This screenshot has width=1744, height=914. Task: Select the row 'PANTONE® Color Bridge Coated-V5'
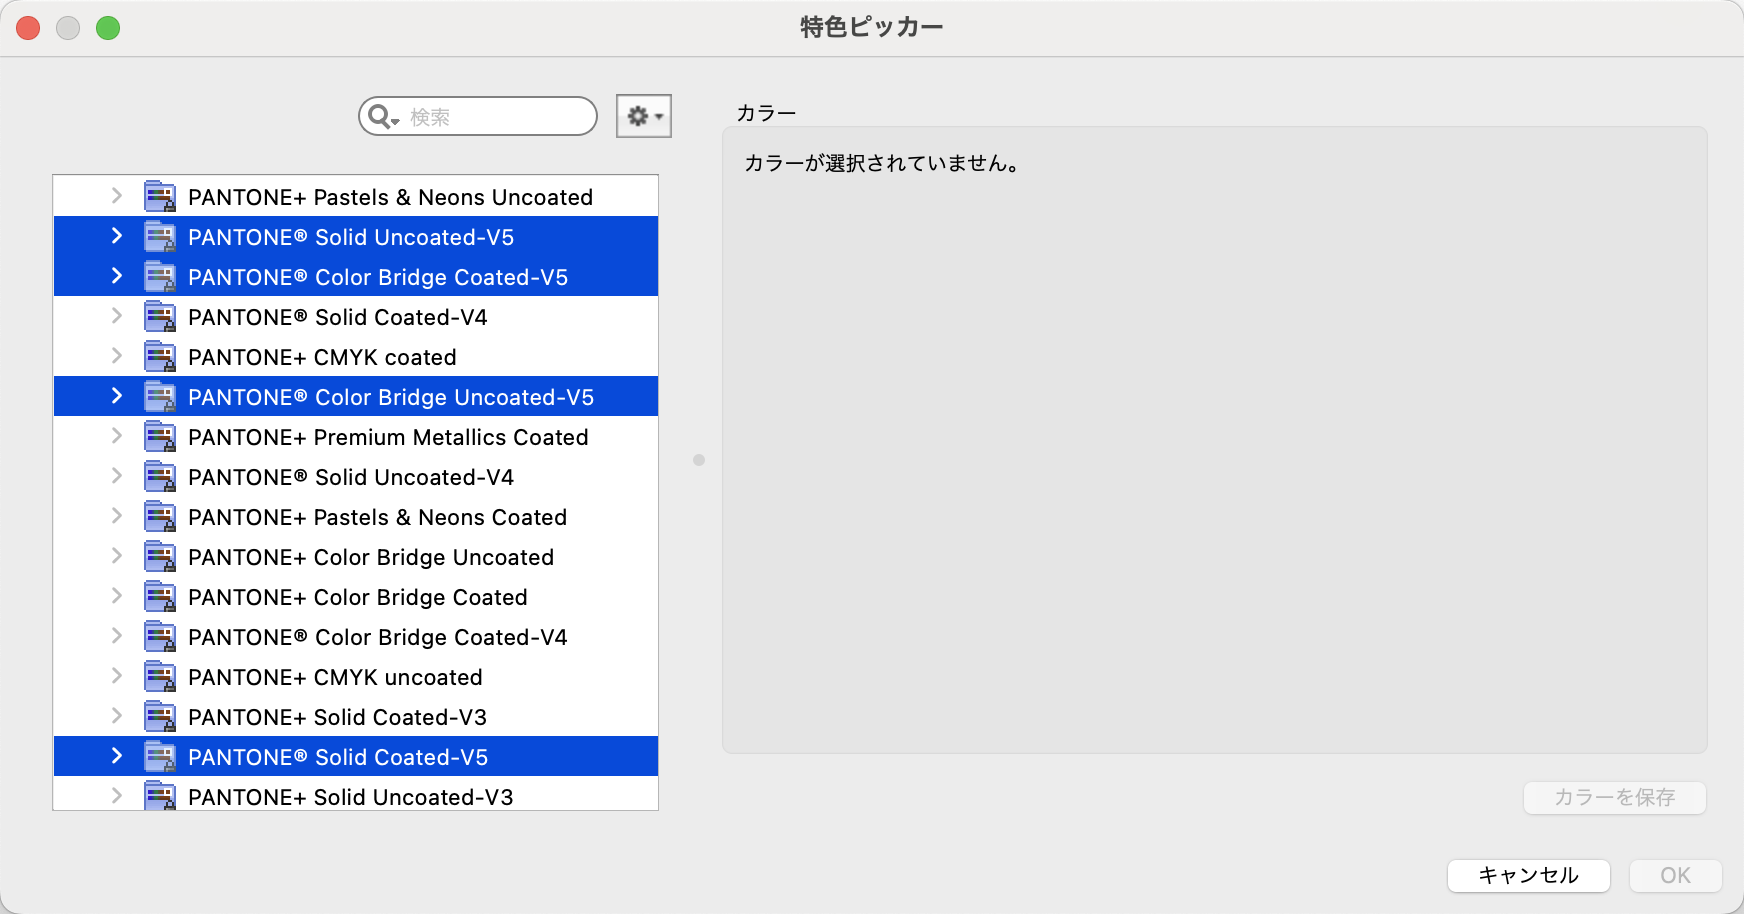pos(355,276)
